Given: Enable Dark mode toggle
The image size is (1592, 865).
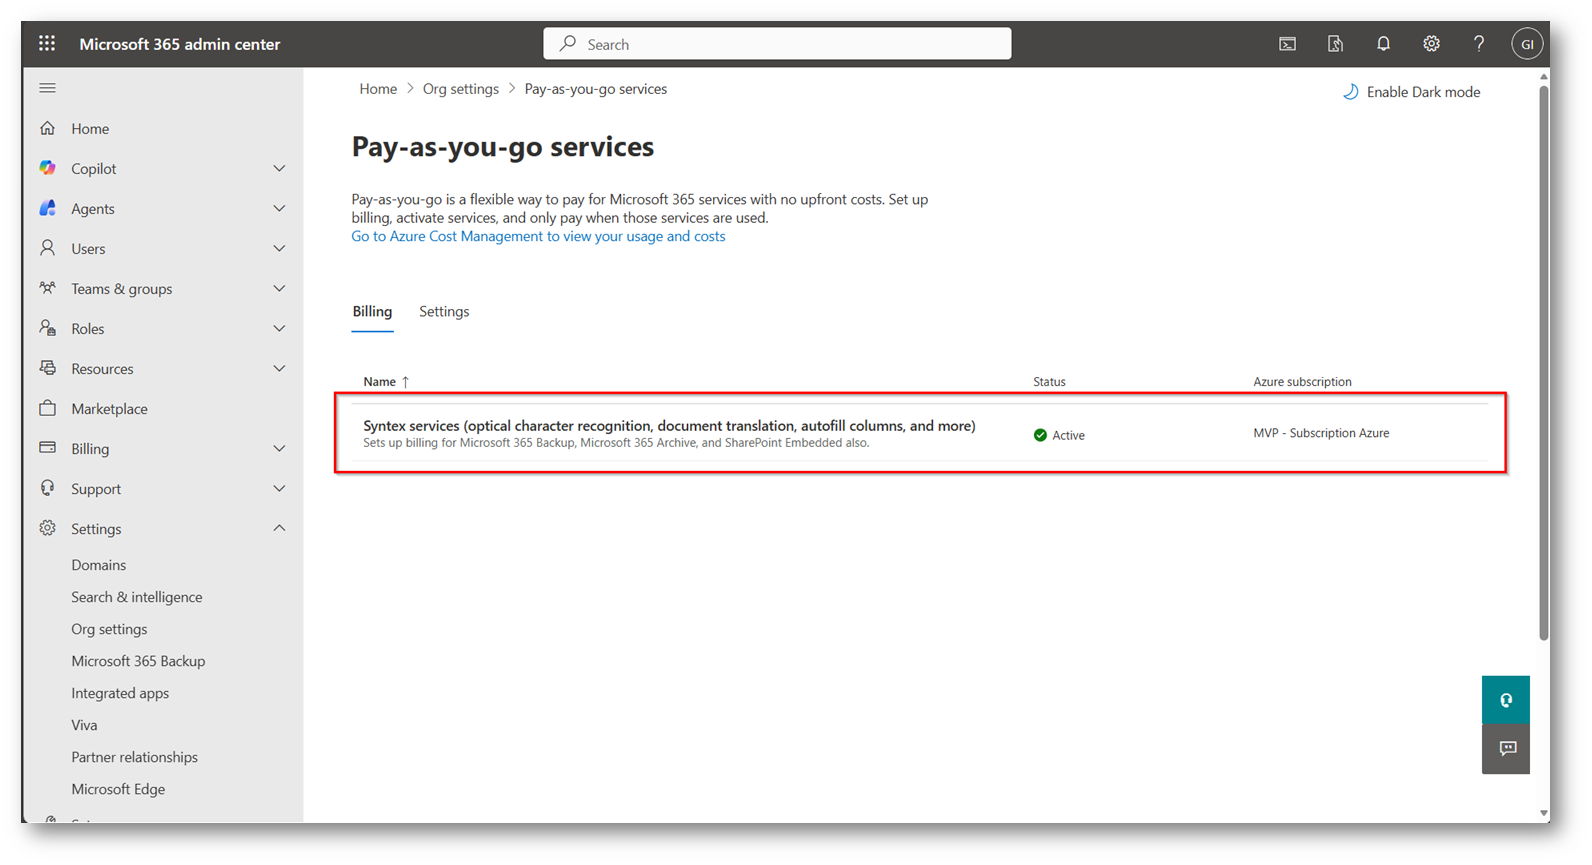Looking at the screenshot, I should pyautogui.click(x=1411, y=92).
